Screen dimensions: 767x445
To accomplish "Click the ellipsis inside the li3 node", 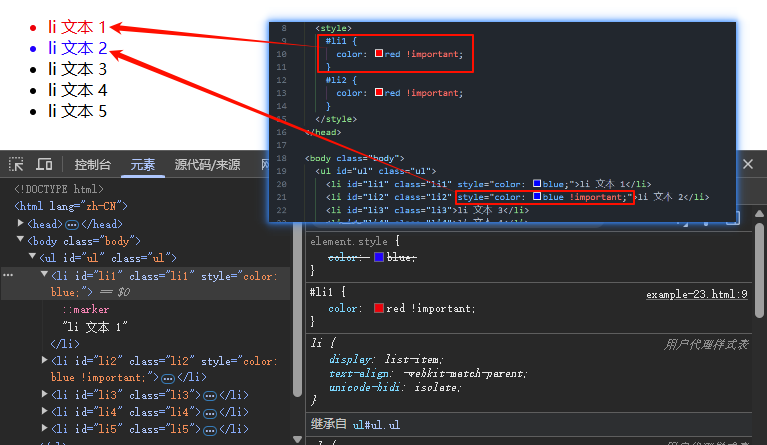I will (210, 395).
